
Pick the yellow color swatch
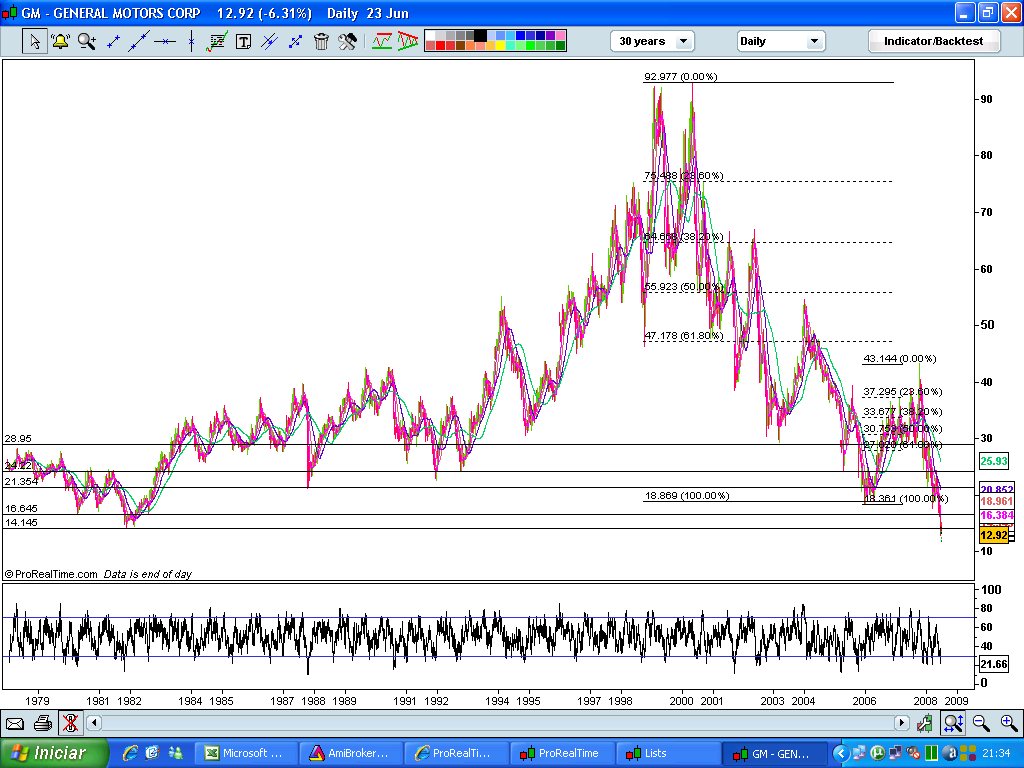point(500,46)
